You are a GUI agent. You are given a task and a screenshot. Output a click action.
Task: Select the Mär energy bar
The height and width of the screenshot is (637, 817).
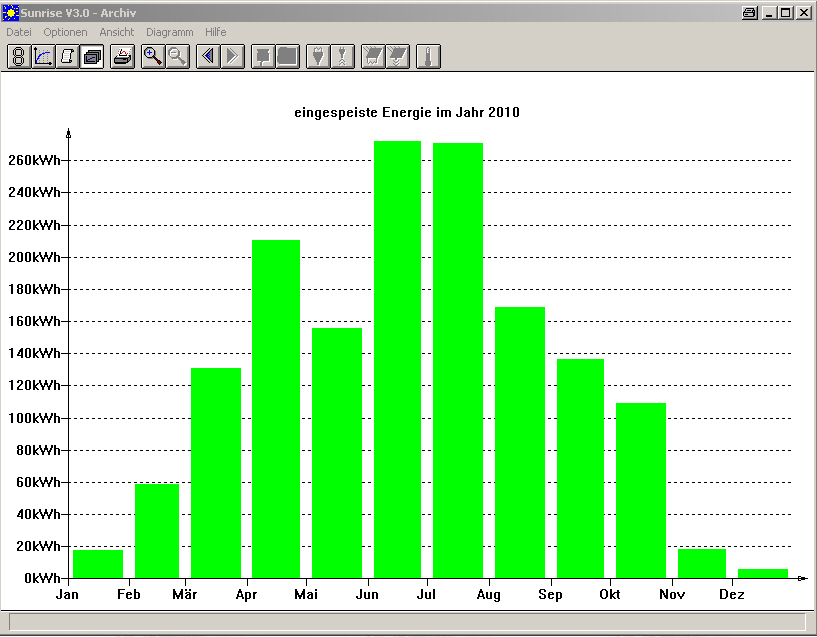pos(216,473)
